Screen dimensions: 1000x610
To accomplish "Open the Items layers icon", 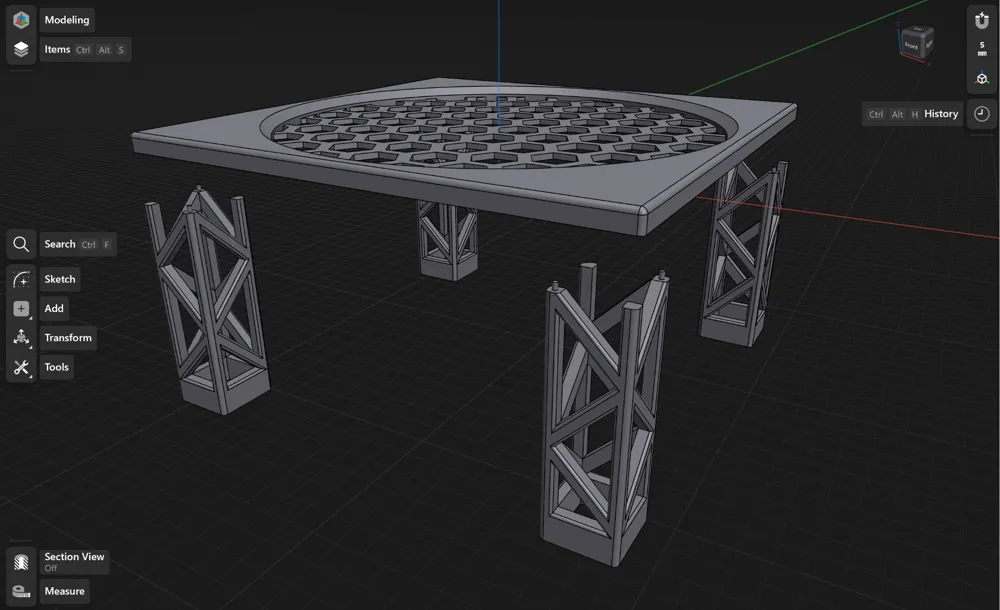I will [x=21, y=50].
